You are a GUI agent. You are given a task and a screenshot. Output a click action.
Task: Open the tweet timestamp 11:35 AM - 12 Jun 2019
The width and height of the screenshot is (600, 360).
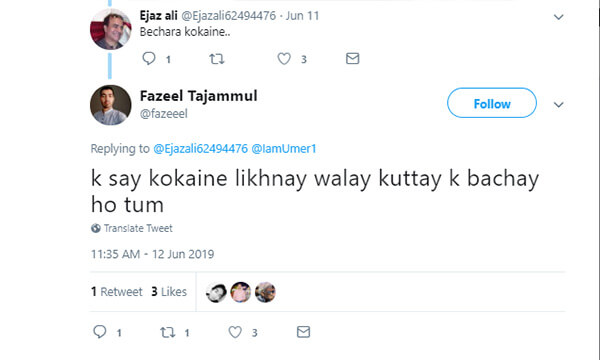click(x=152, y=254)
